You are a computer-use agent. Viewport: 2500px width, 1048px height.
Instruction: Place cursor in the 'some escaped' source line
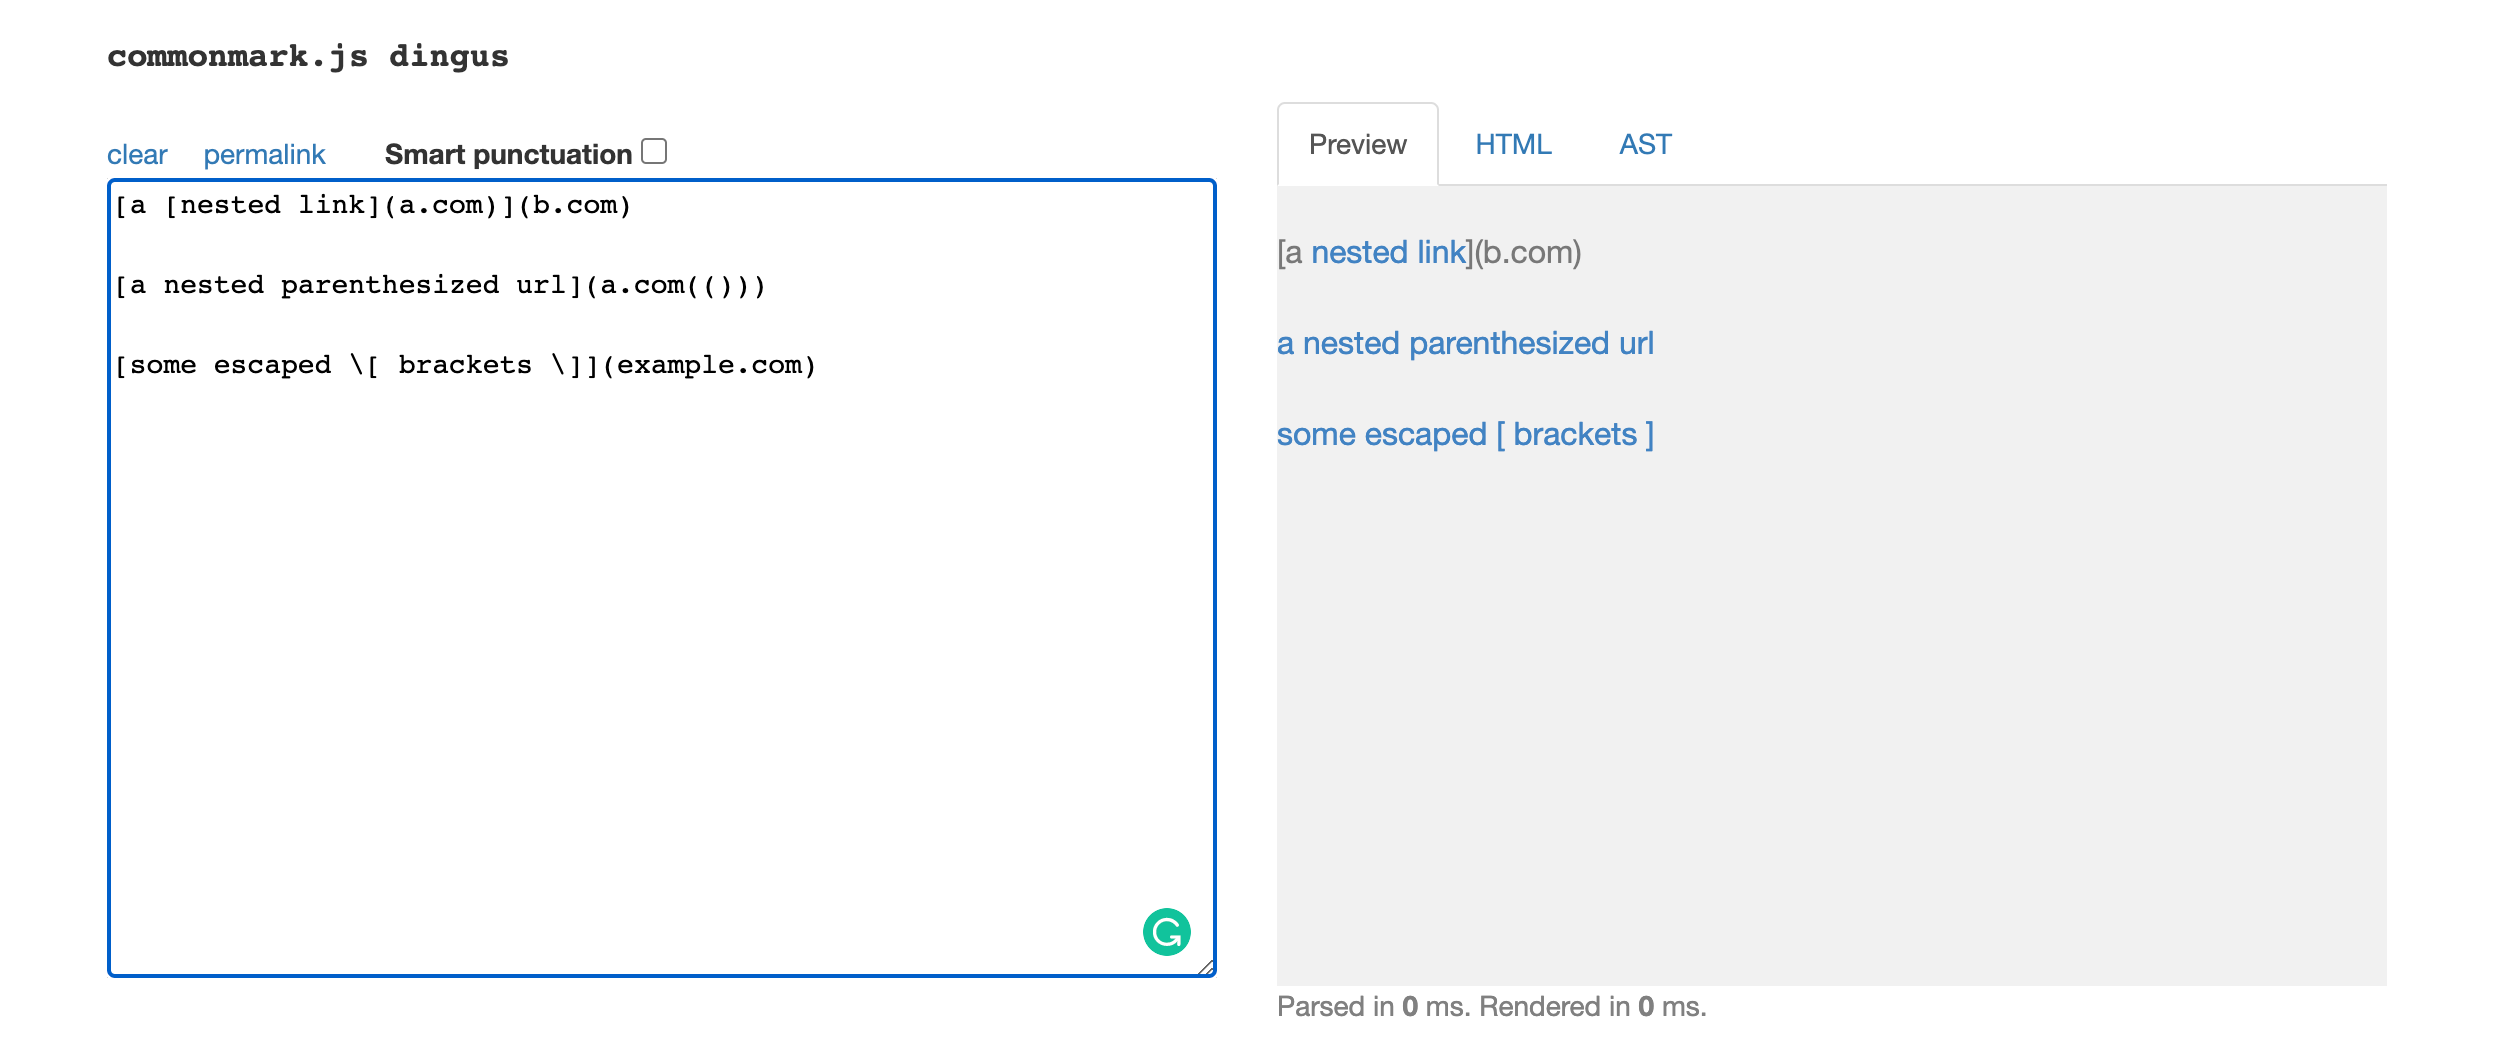(x=466, y=365)
